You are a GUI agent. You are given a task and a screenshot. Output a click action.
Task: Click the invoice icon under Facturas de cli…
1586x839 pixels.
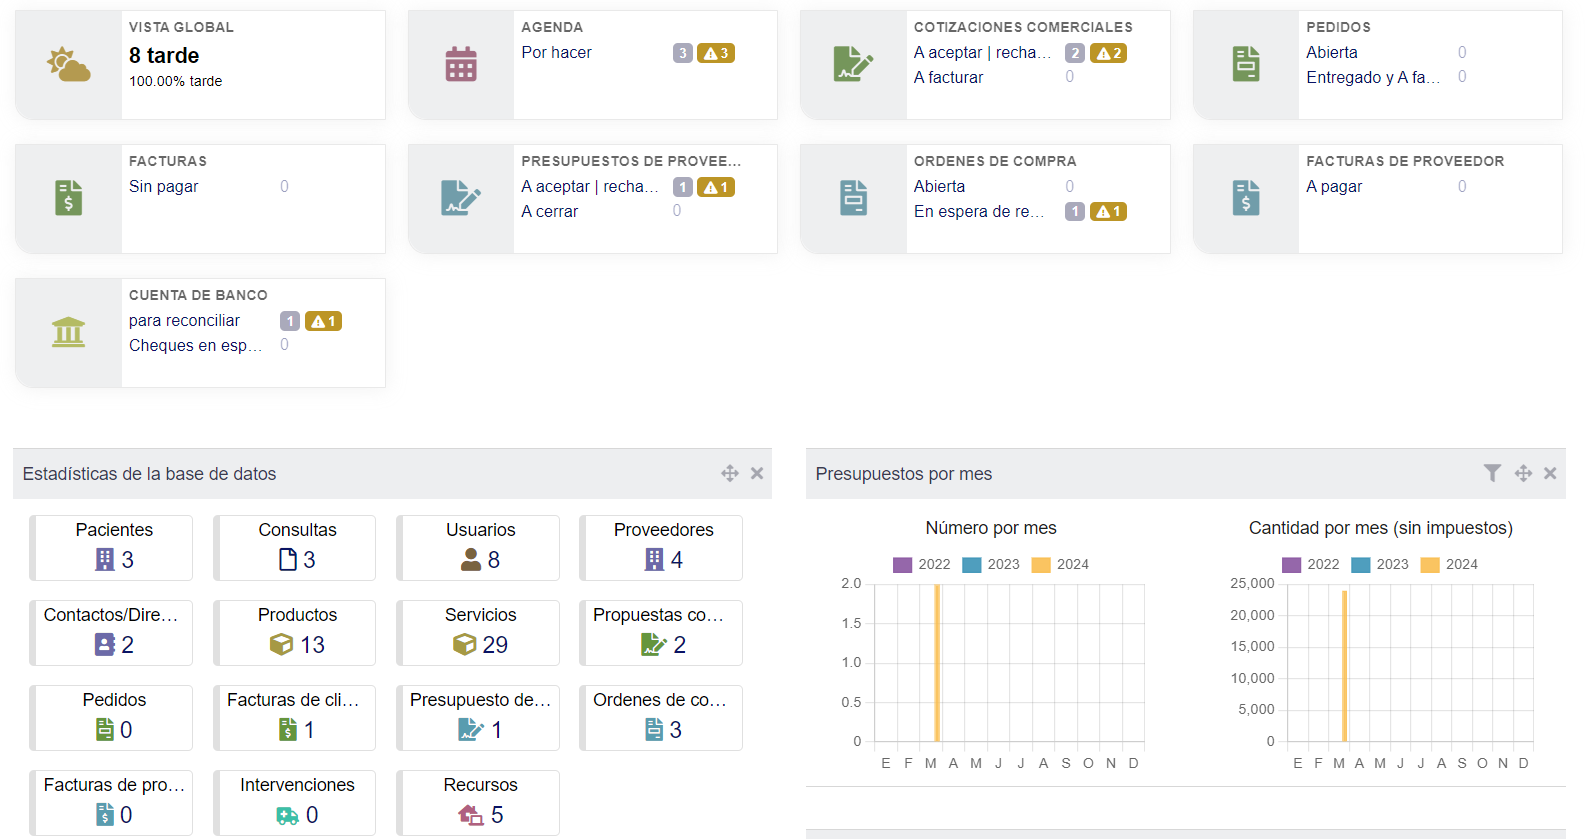coord(288,730)
